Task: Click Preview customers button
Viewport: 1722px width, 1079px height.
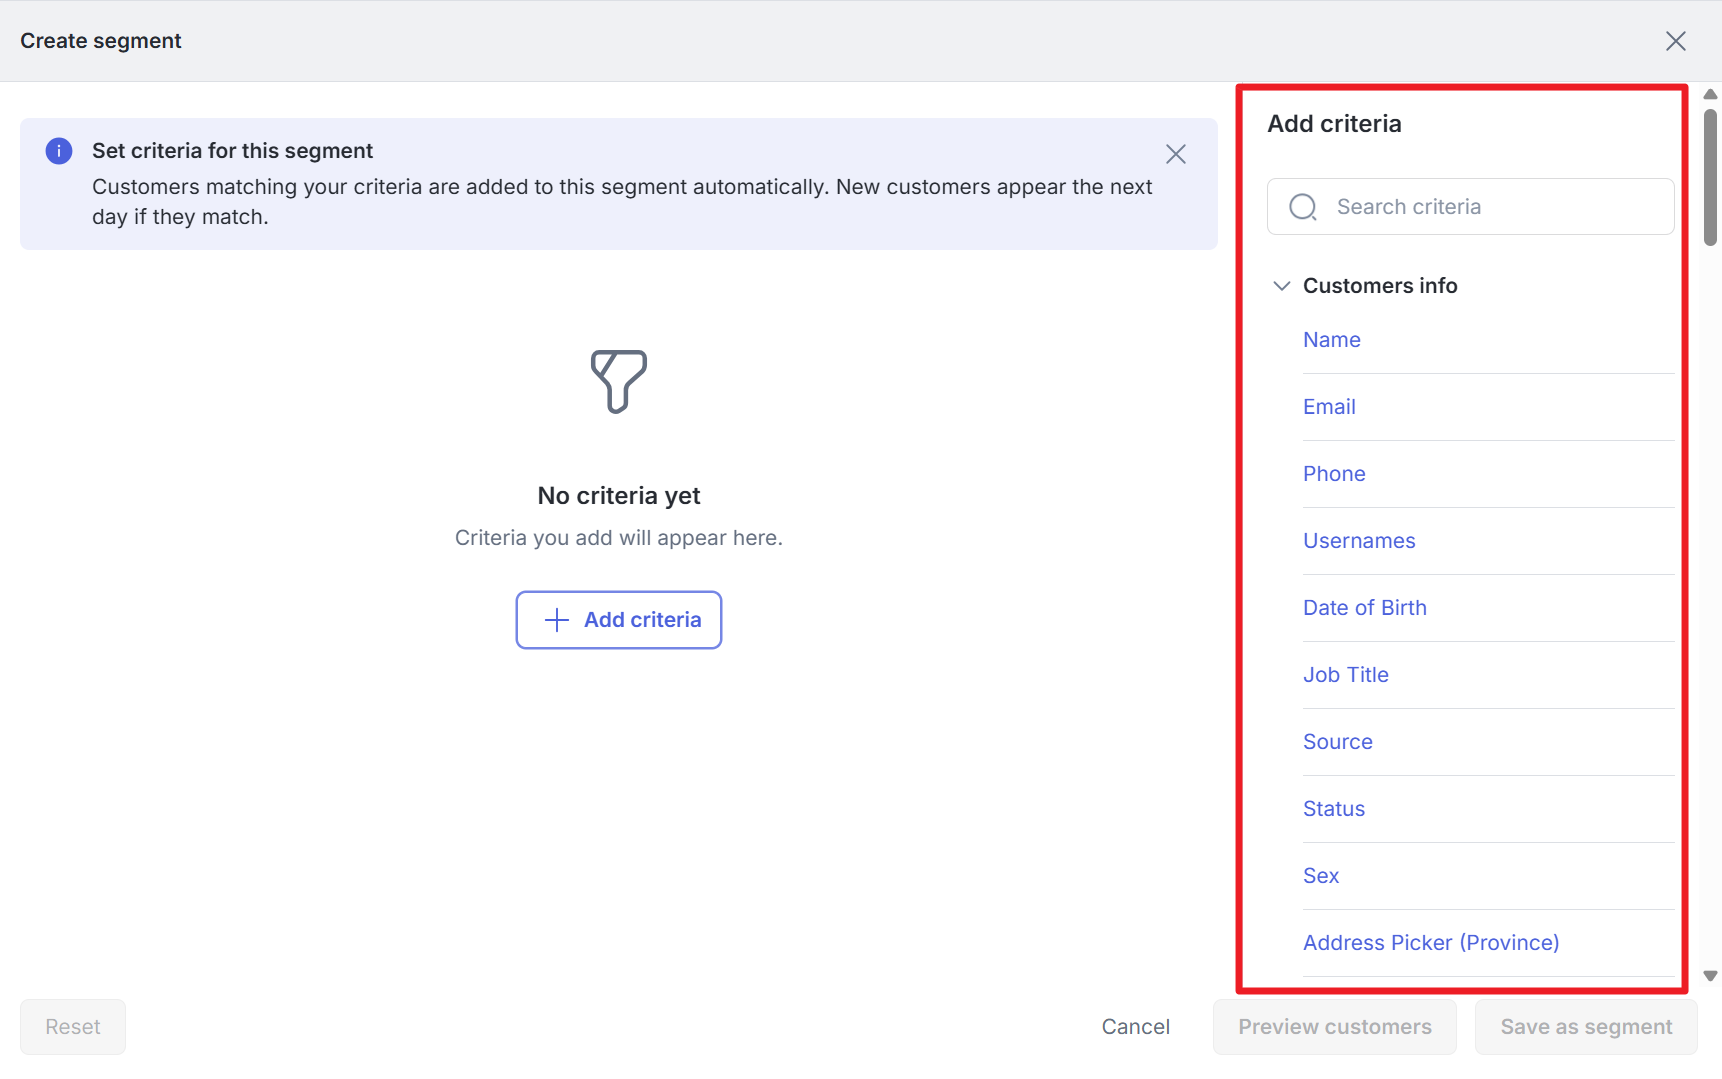Action: 1335,1027
